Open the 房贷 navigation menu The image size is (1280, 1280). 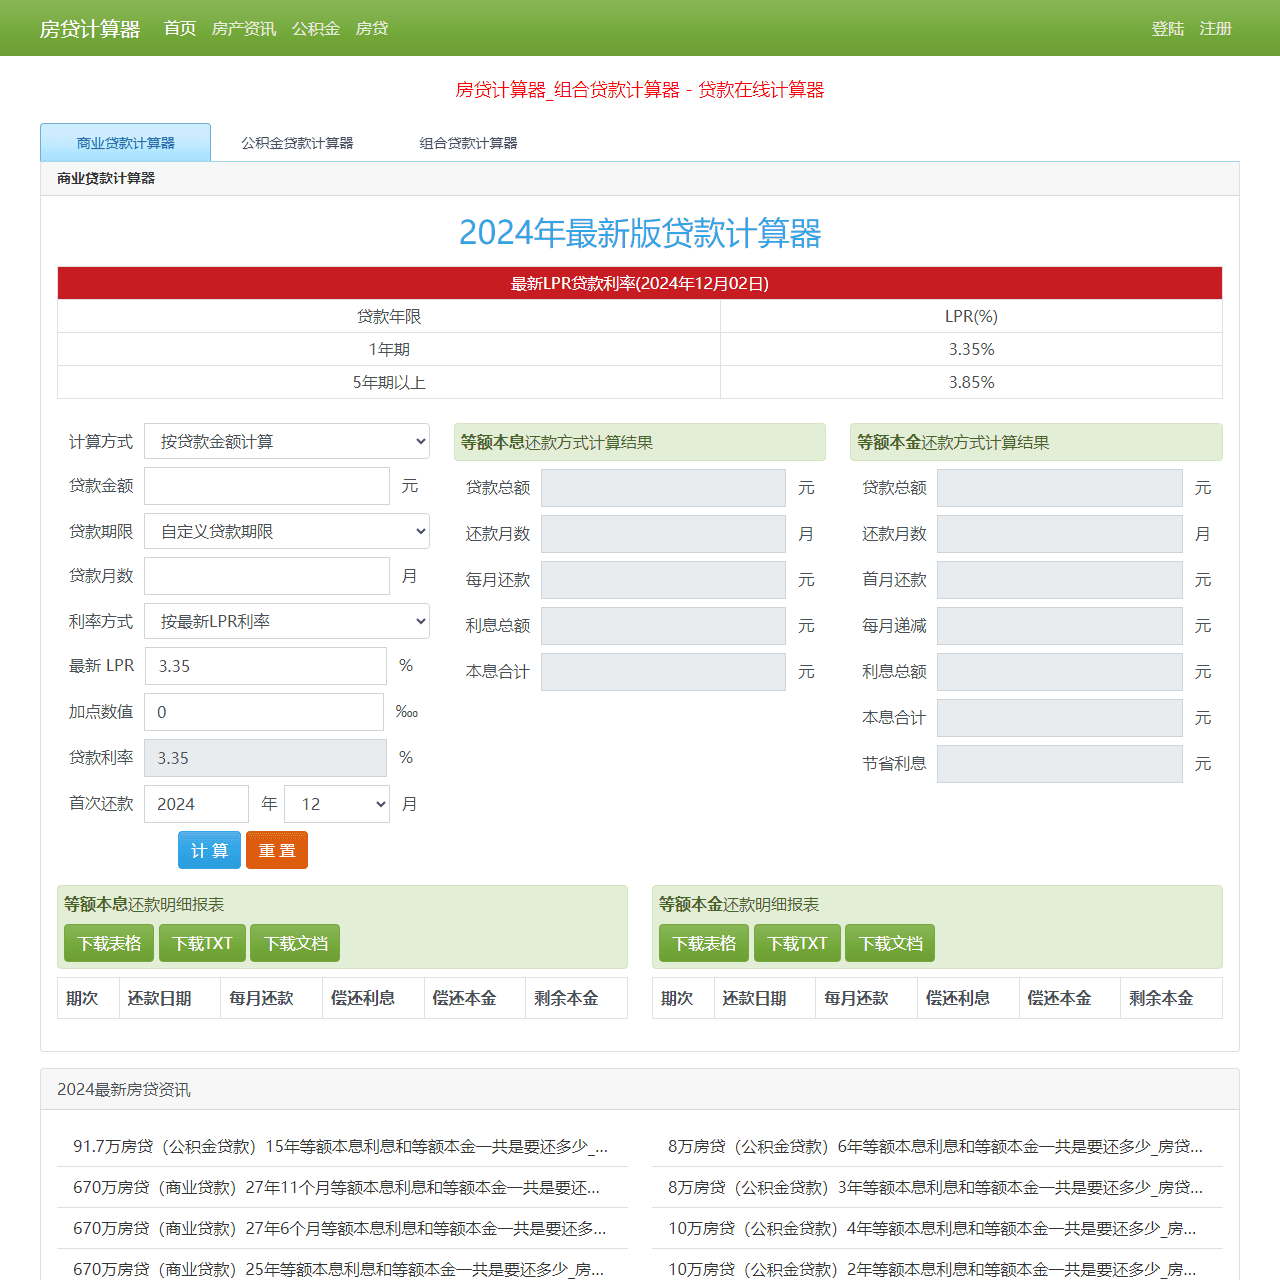(371, 28)
